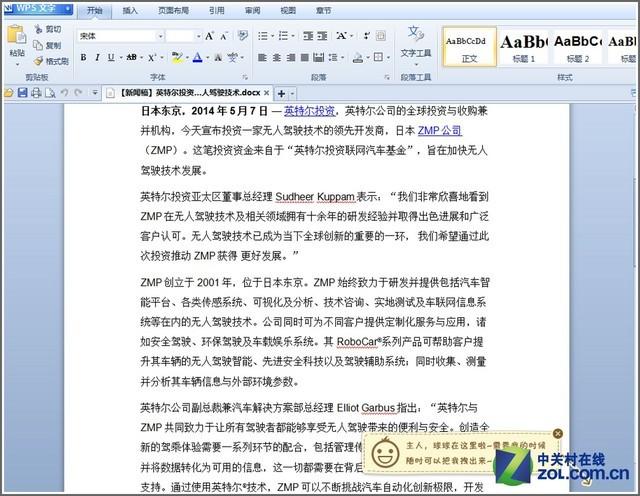640x496 pixels.
Task: Click the print icon in quick toolbar
Action: [36, 93]
